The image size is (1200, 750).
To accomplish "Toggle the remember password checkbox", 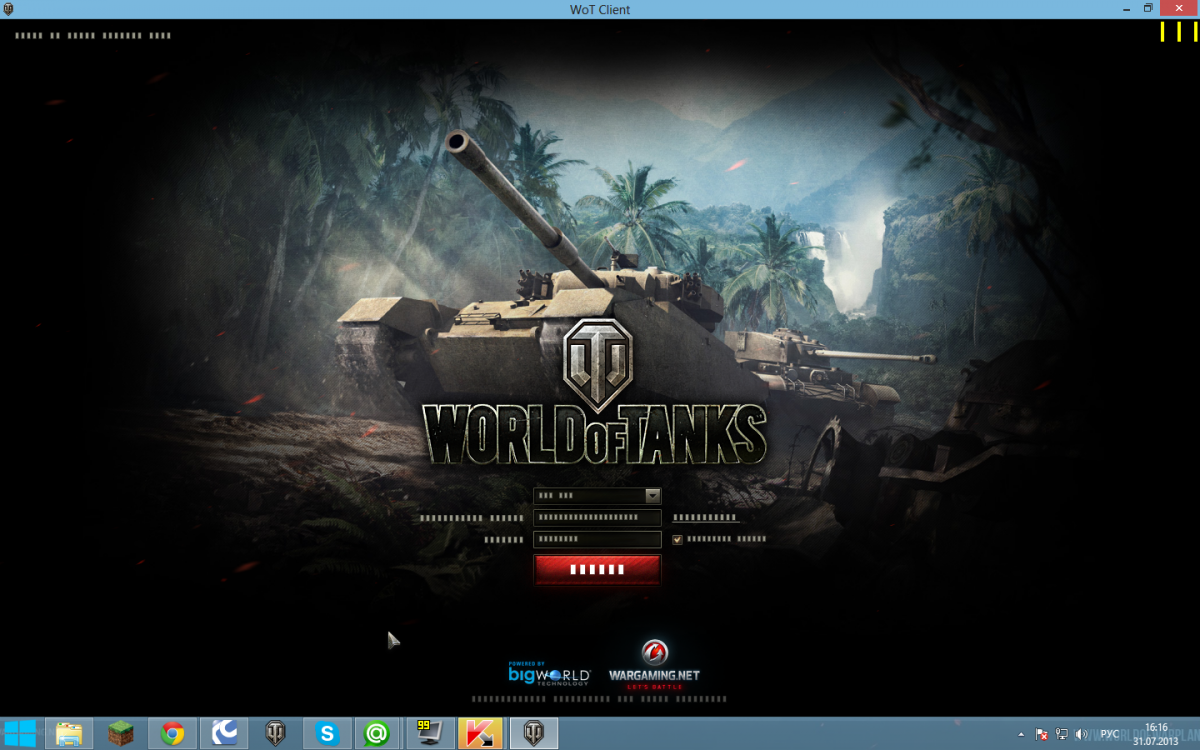I will pos(678,539).
